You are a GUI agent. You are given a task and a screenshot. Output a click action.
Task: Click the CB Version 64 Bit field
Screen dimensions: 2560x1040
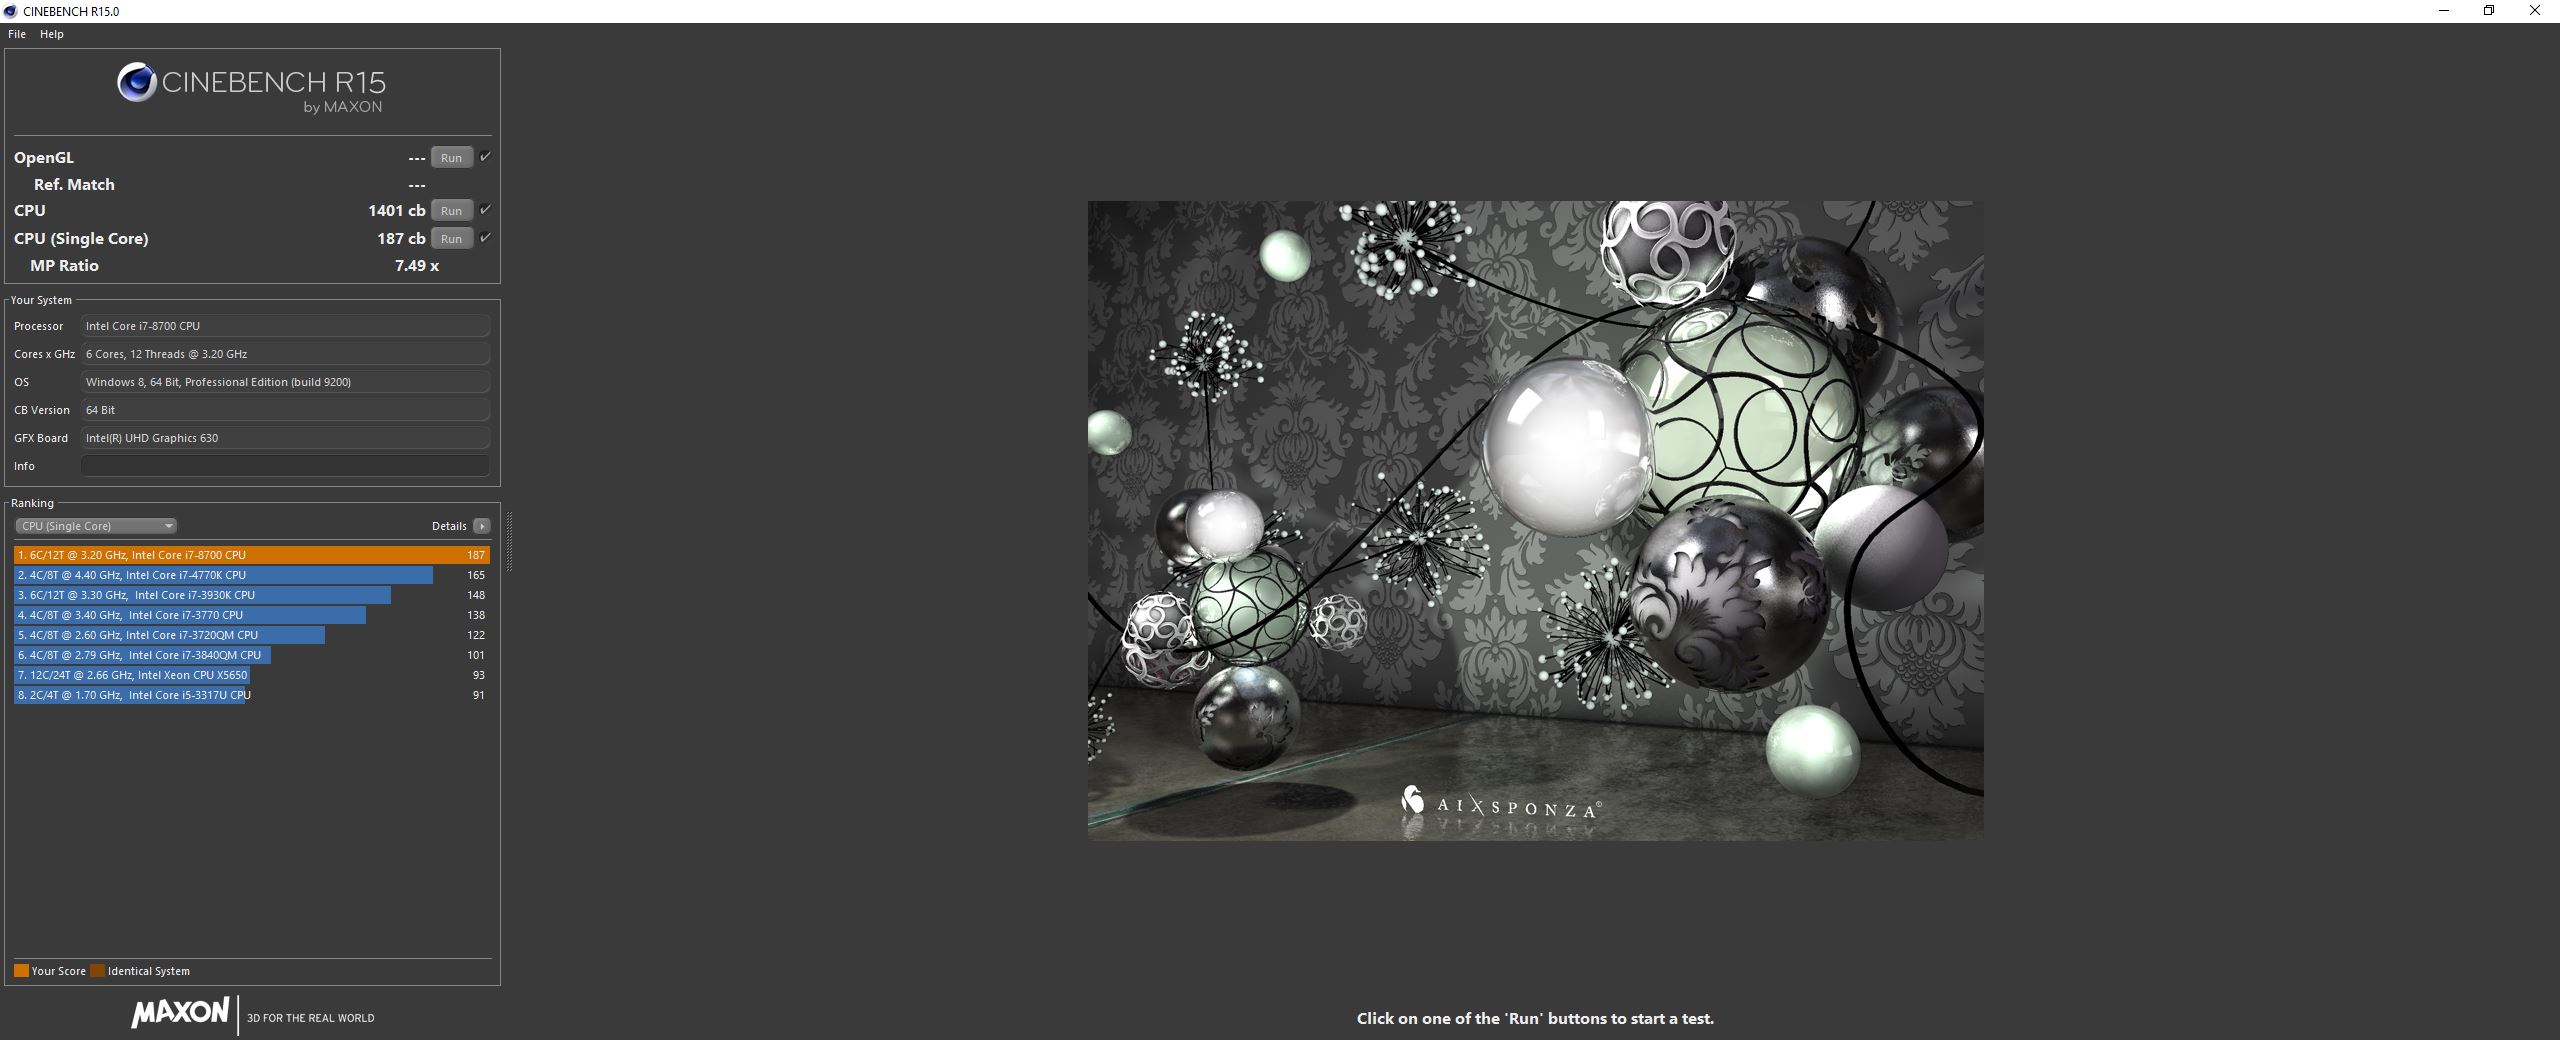click(285, 410)
